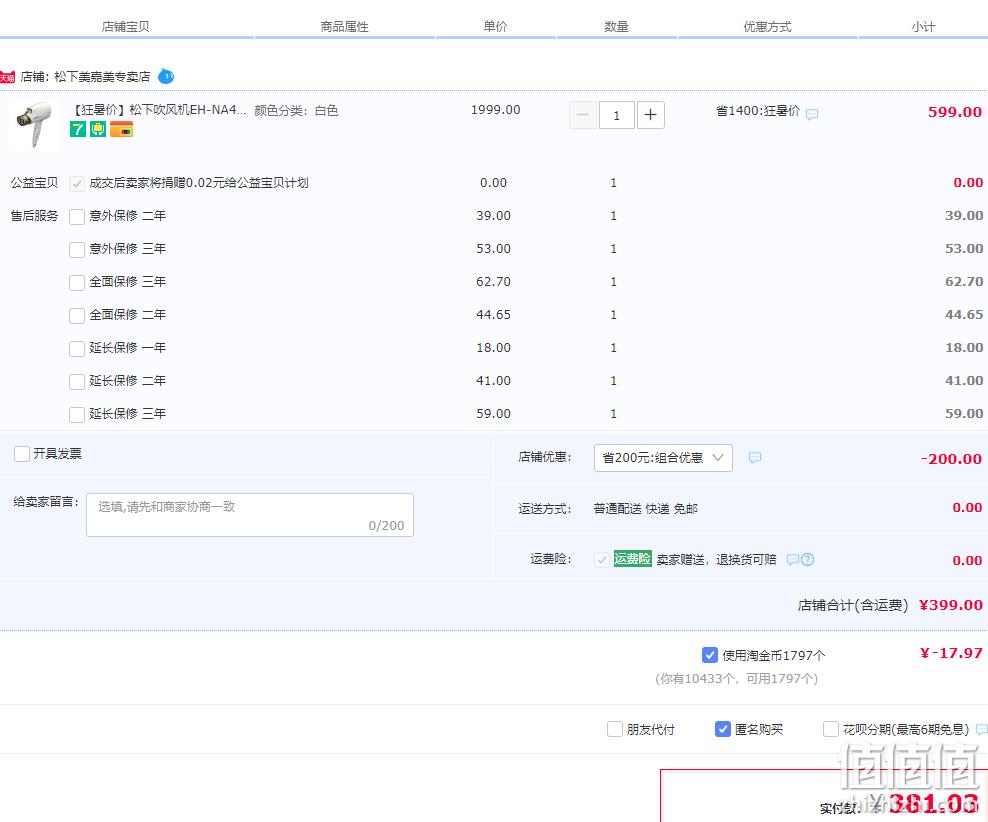The image size is (988, 822).
Task: Click the orange credit card badge icon
Action: pos(121,130)
